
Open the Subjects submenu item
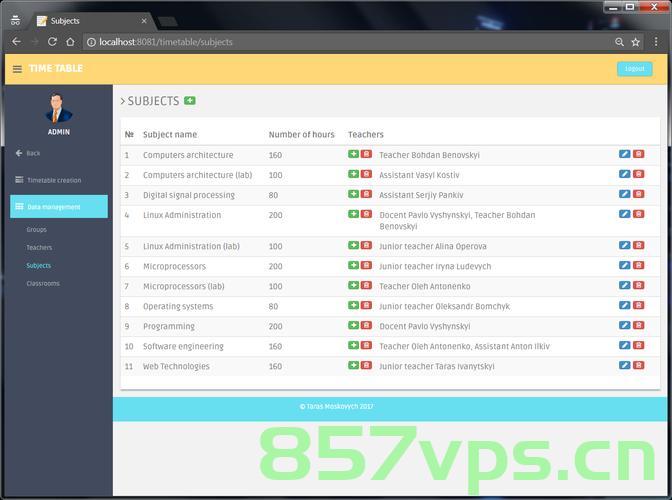click(x=39, y=266)
